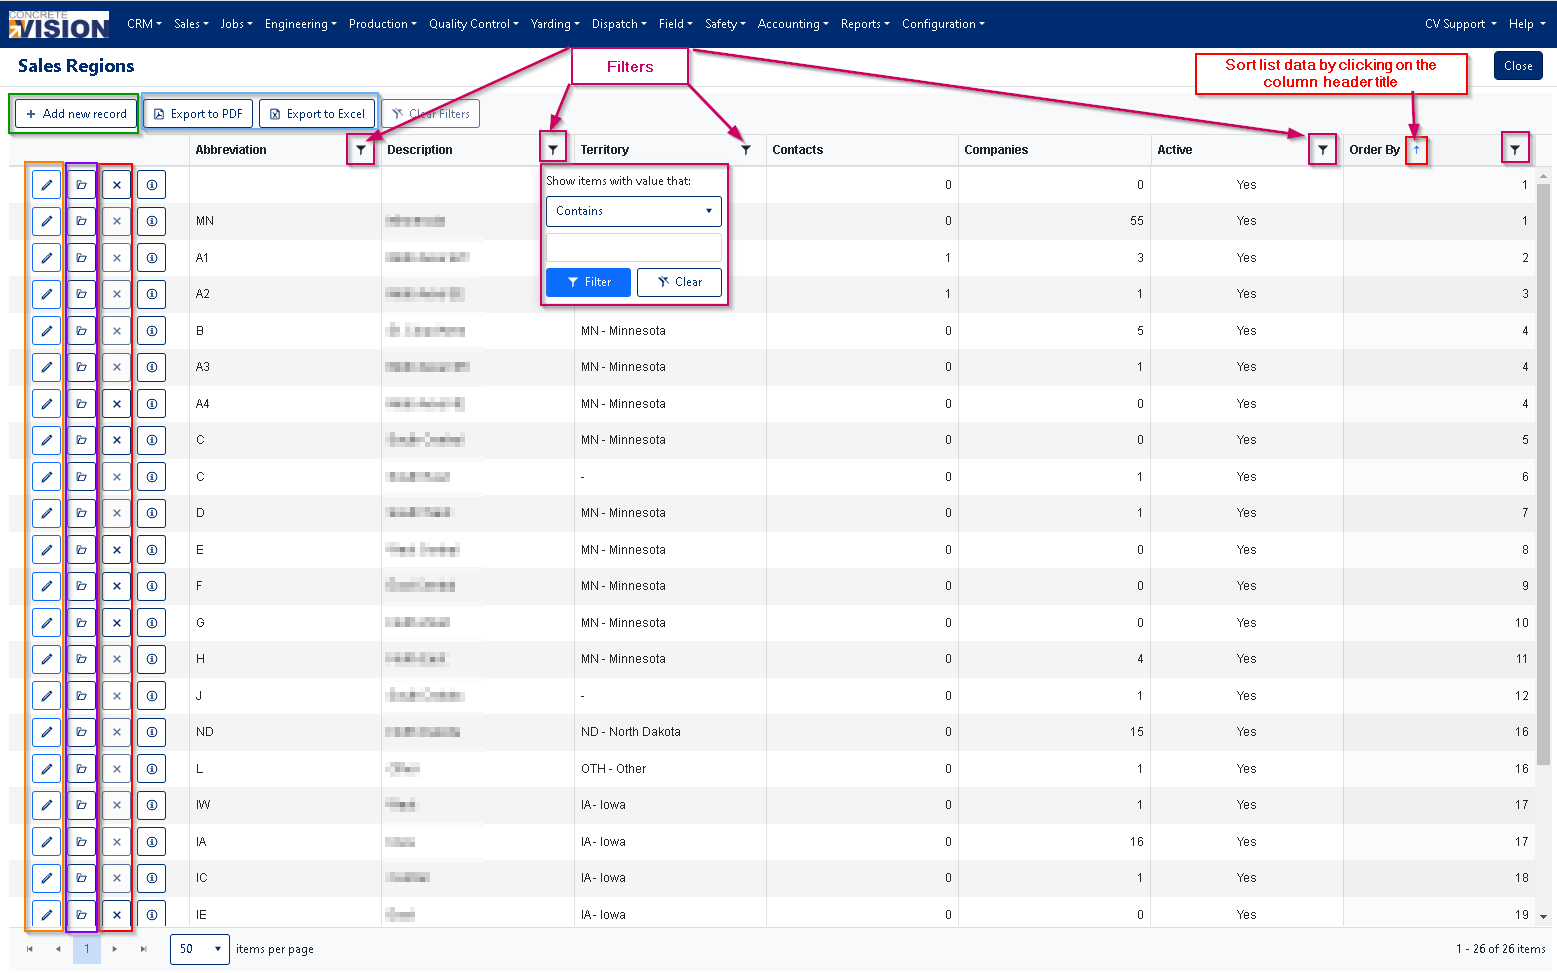Image resolution: width=1557 pixels, height=973 pixels.
Task: Edit the ND region row
Action: pos(46,732)
